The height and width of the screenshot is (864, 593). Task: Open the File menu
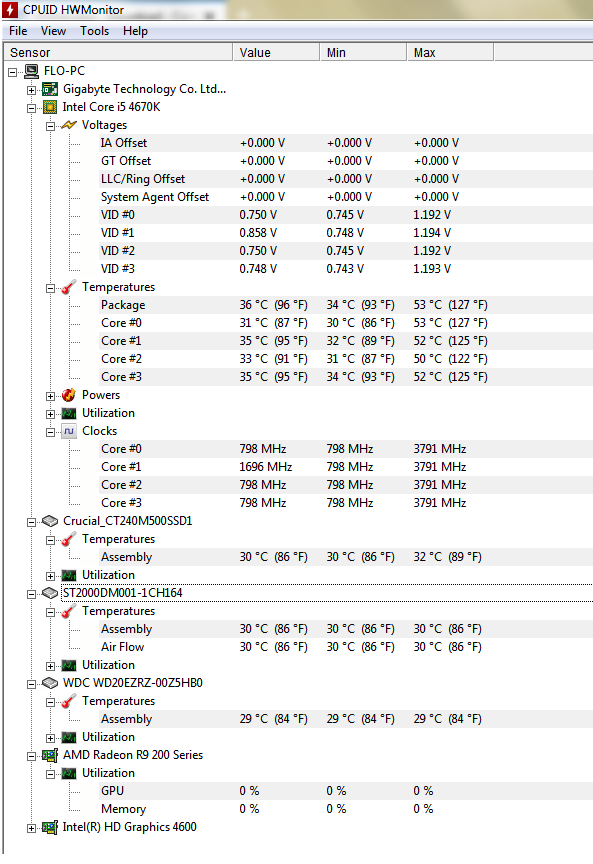(18, 31)
